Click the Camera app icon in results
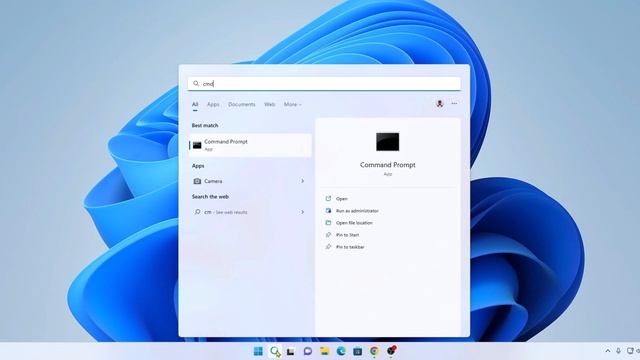Screen dimensions: 640x360 pos(197,181)
